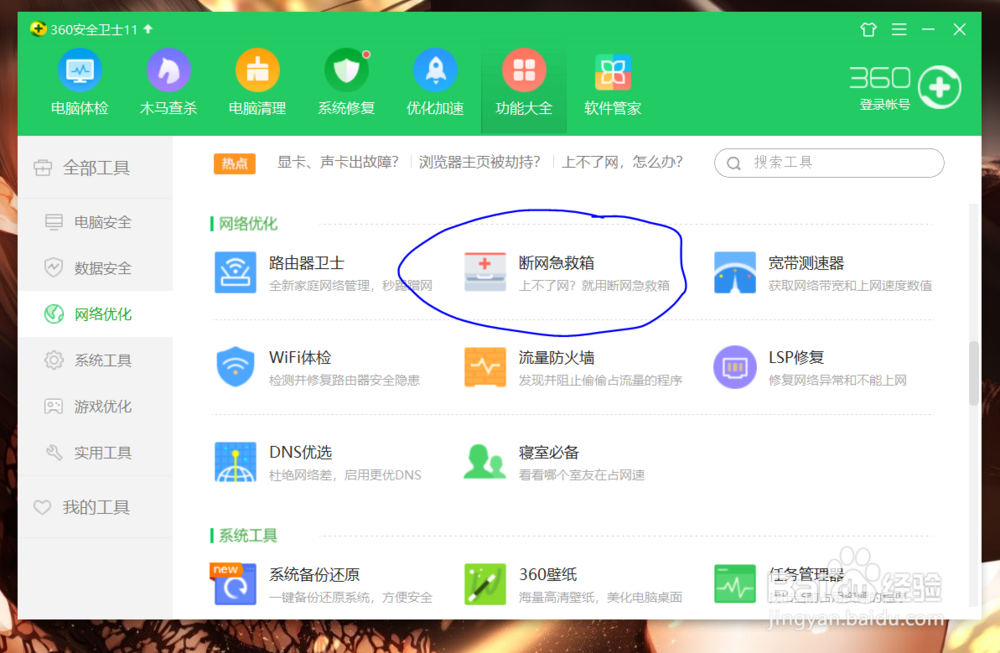This screenshot has width=1000, height=653.
Task: Select 系统工具 sidebar category
Action: [96, 360]
